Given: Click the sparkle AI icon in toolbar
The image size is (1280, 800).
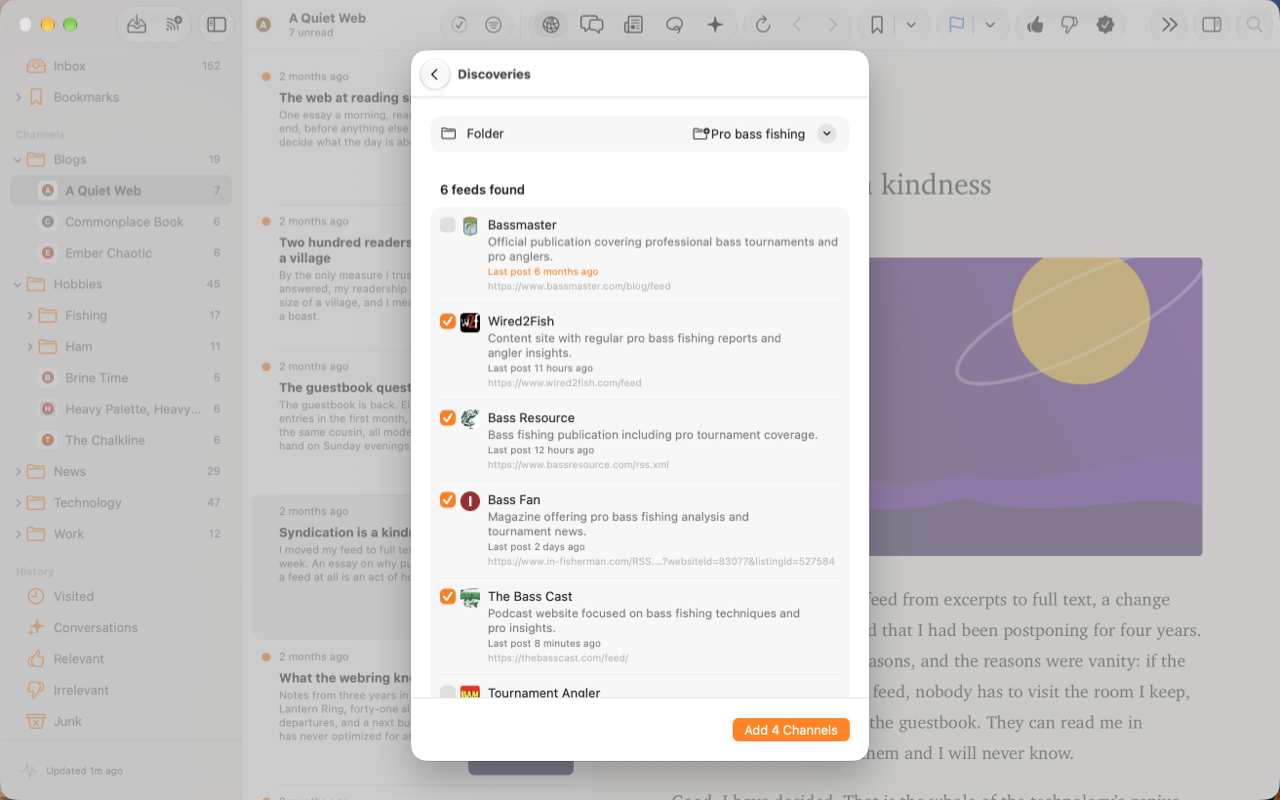Looking at the screenshot, I should point(715,25).
